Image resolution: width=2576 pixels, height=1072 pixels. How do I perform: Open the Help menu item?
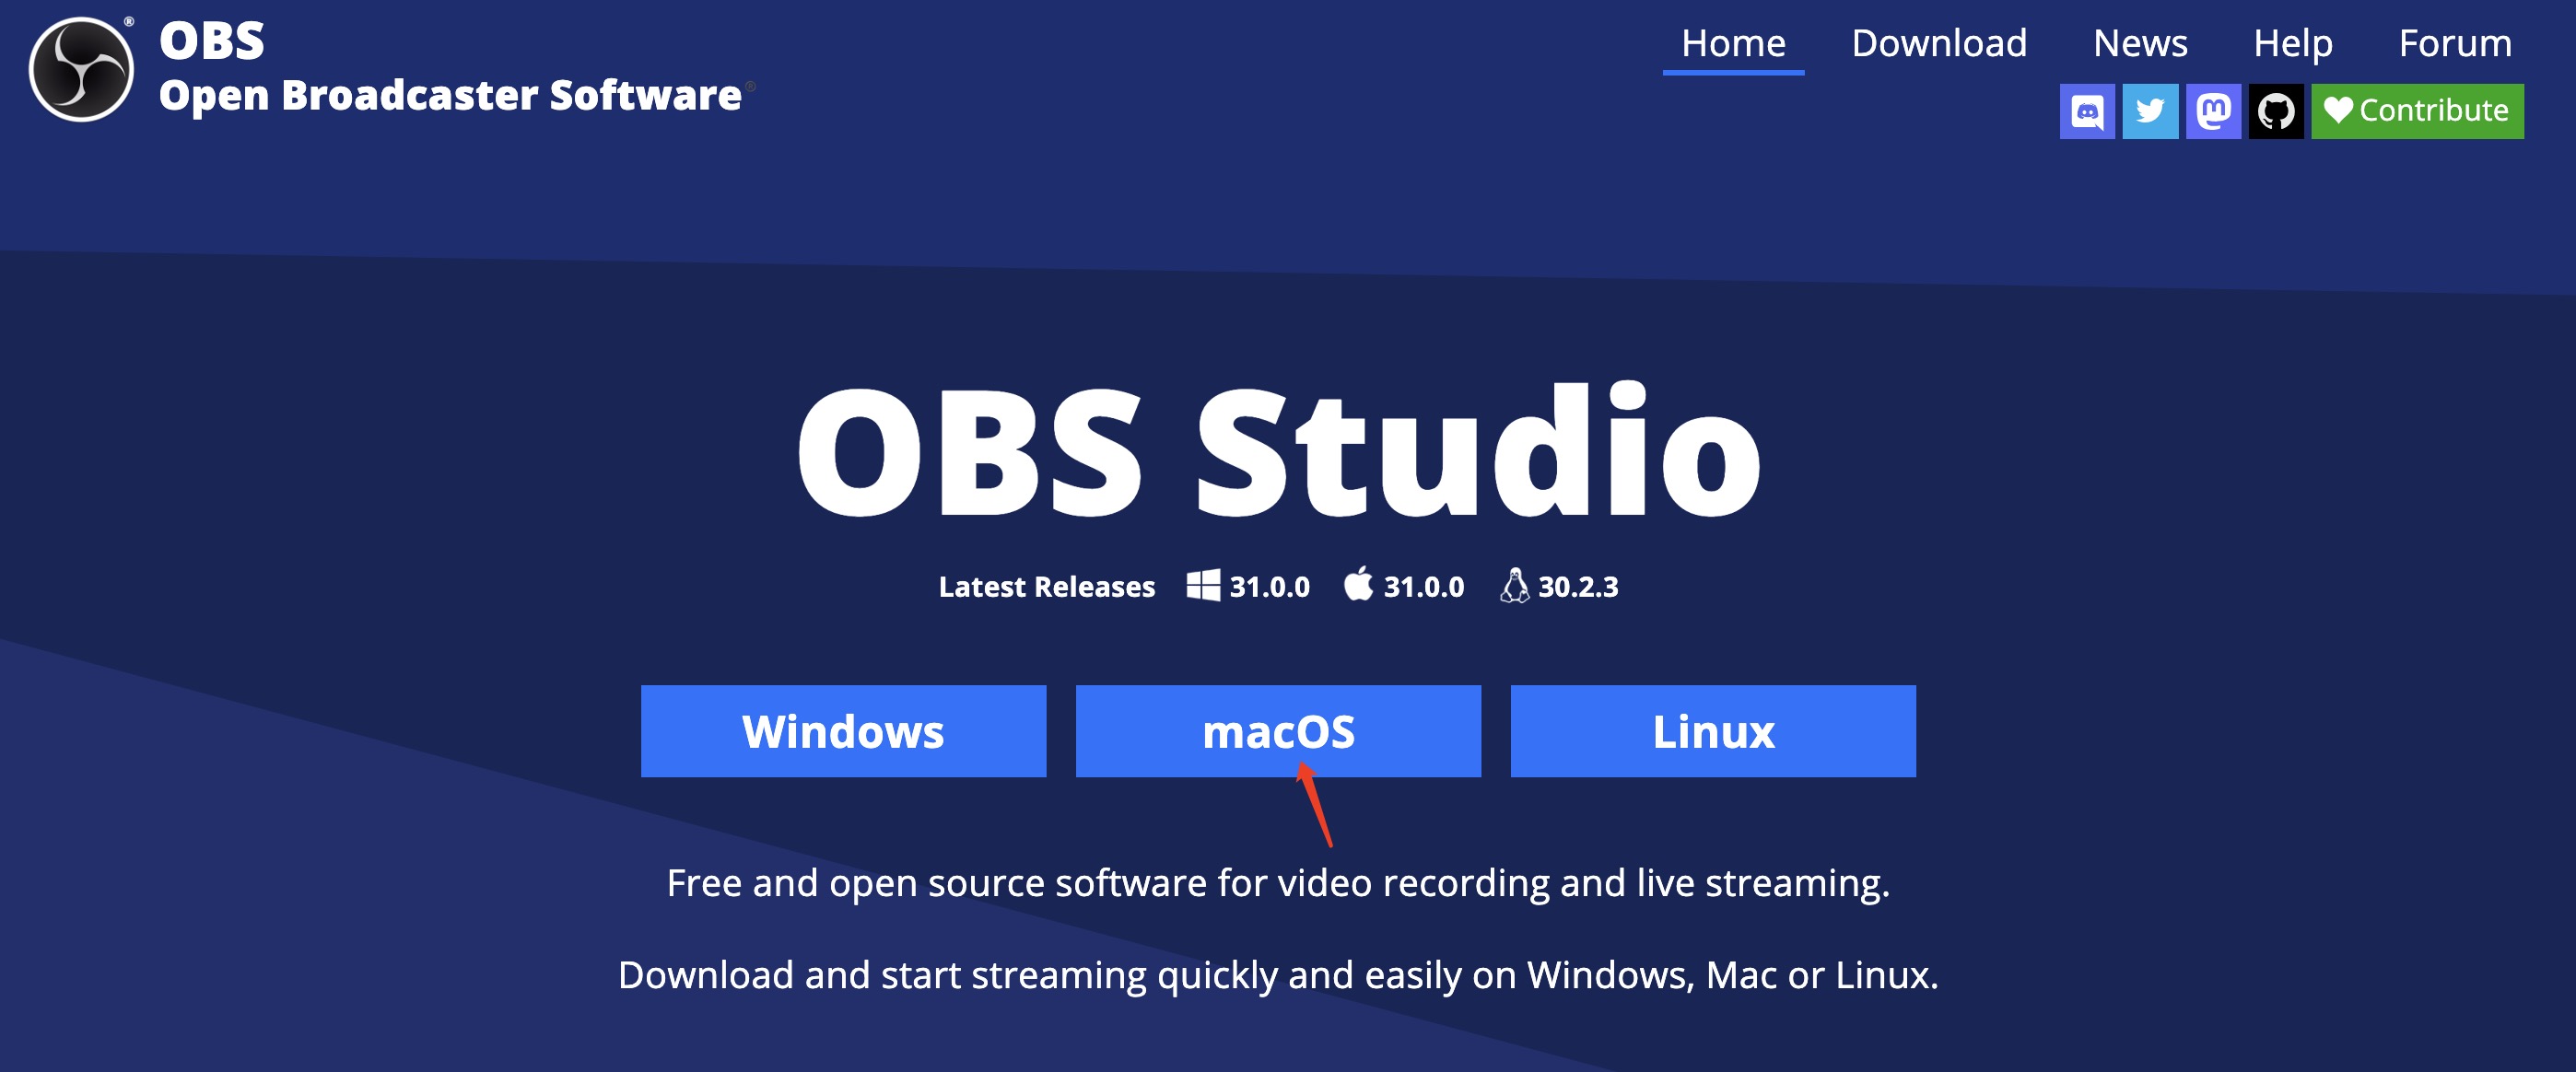tap(2292, 43)
